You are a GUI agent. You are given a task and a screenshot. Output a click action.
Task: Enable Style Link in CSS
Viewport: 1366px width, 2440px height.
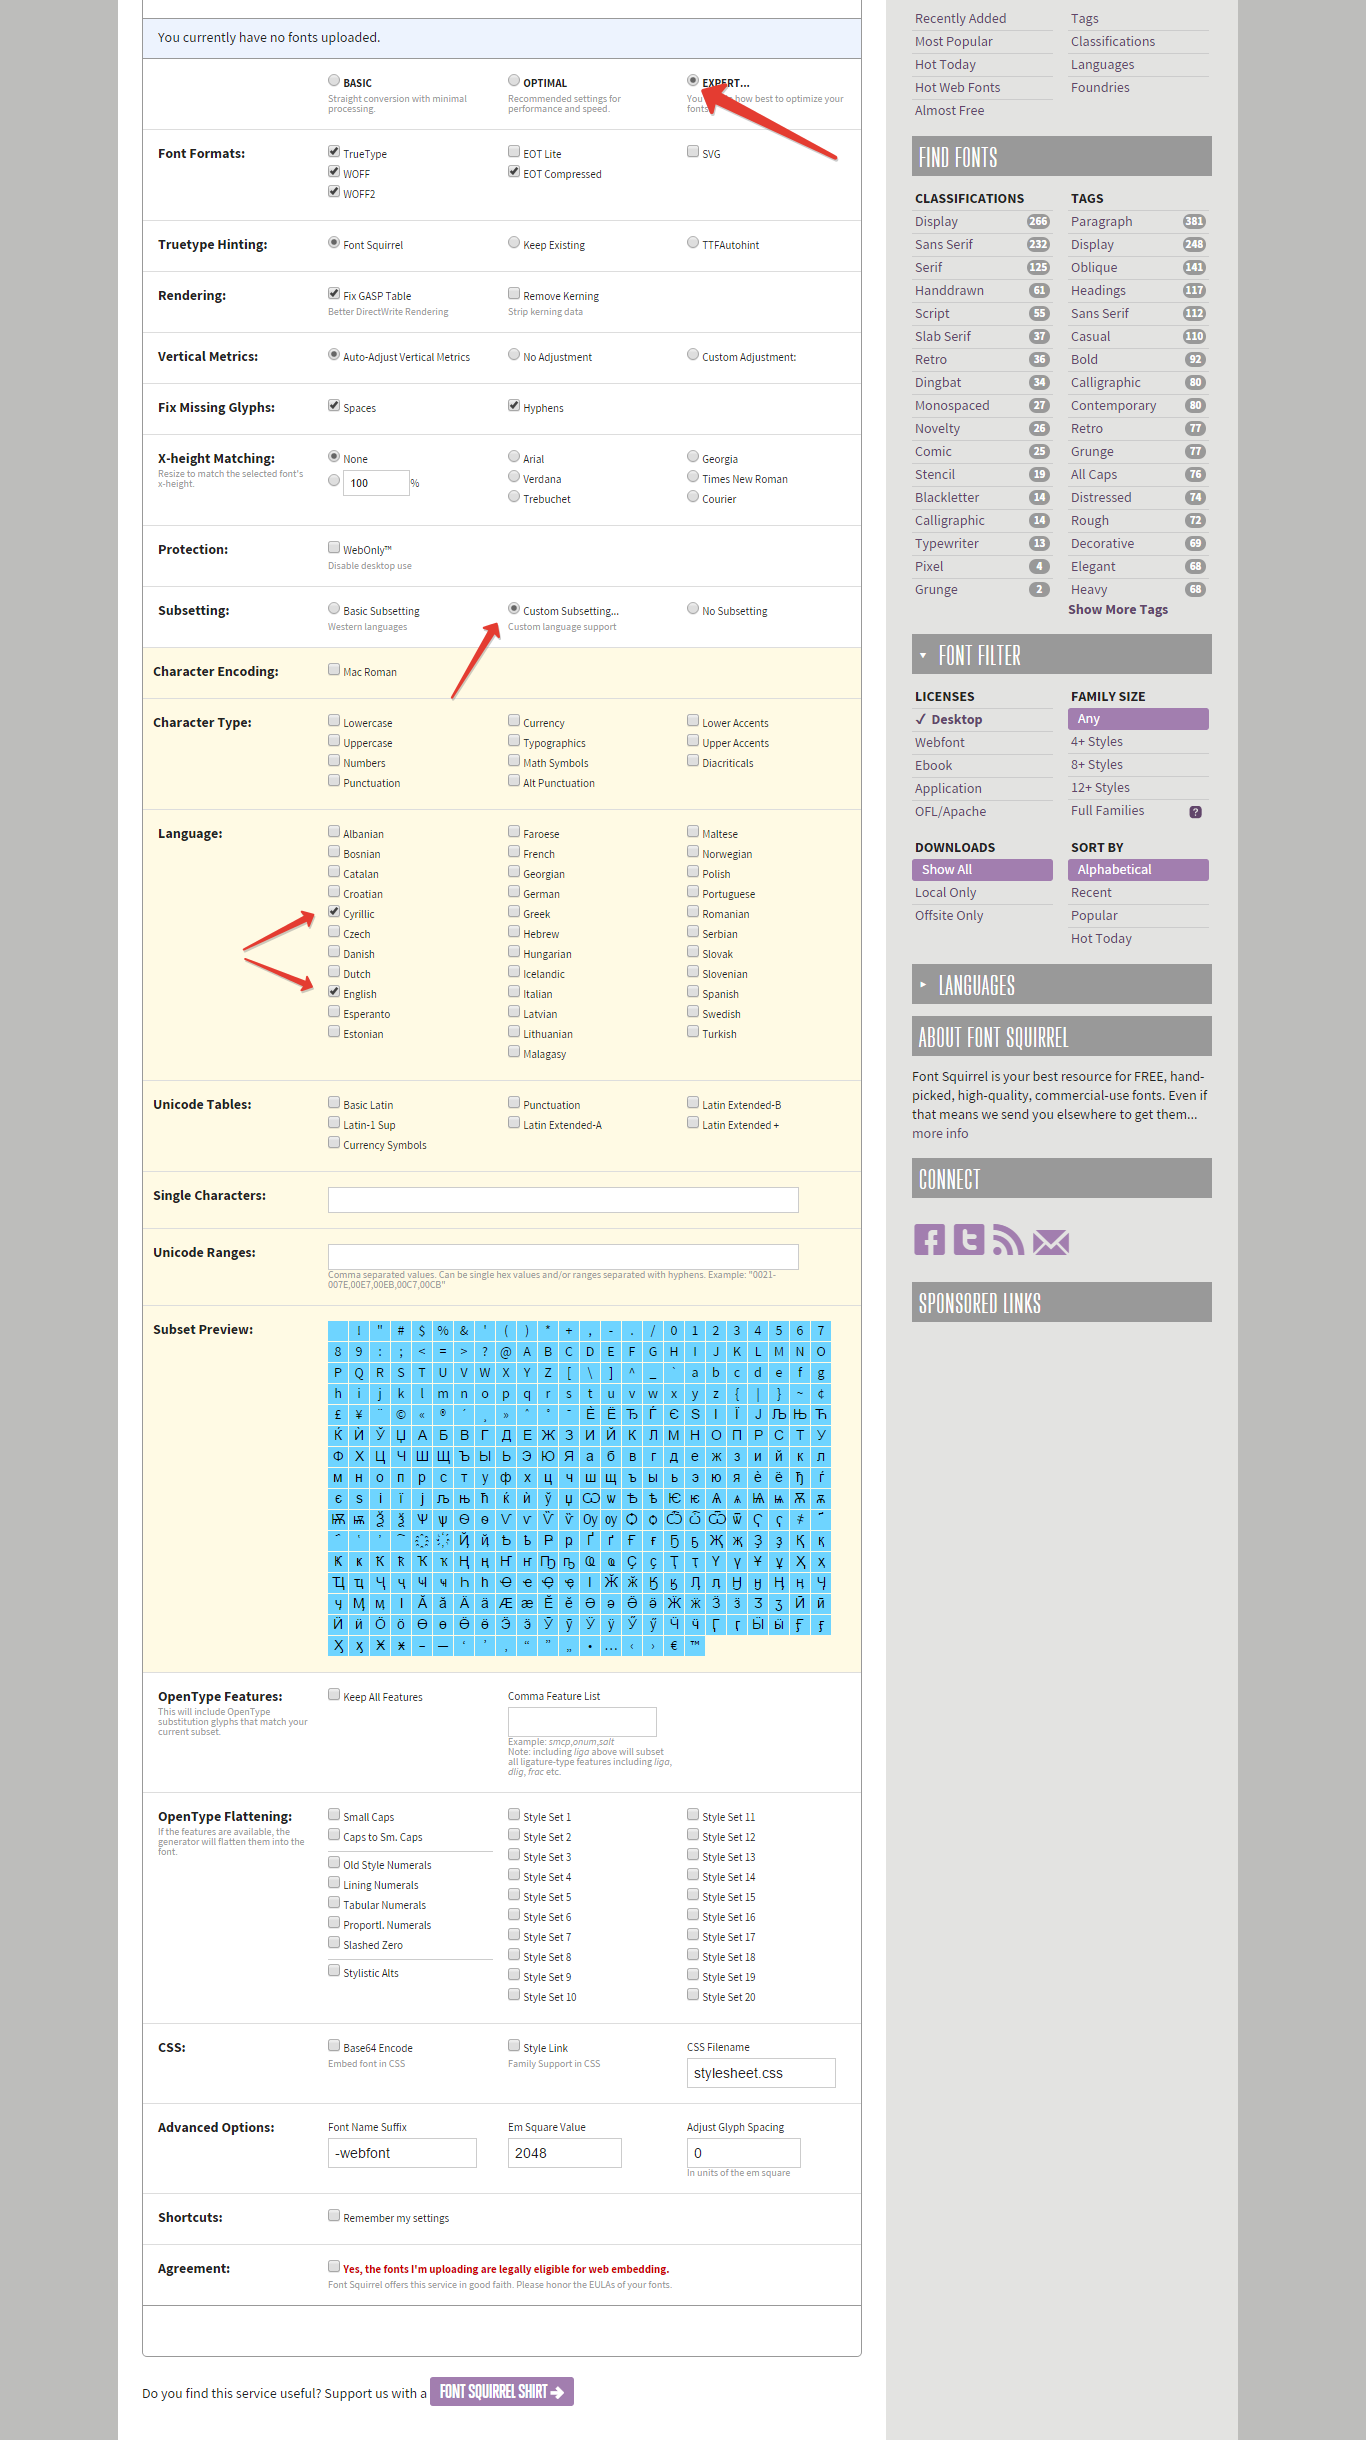(x=514, y=2045)
